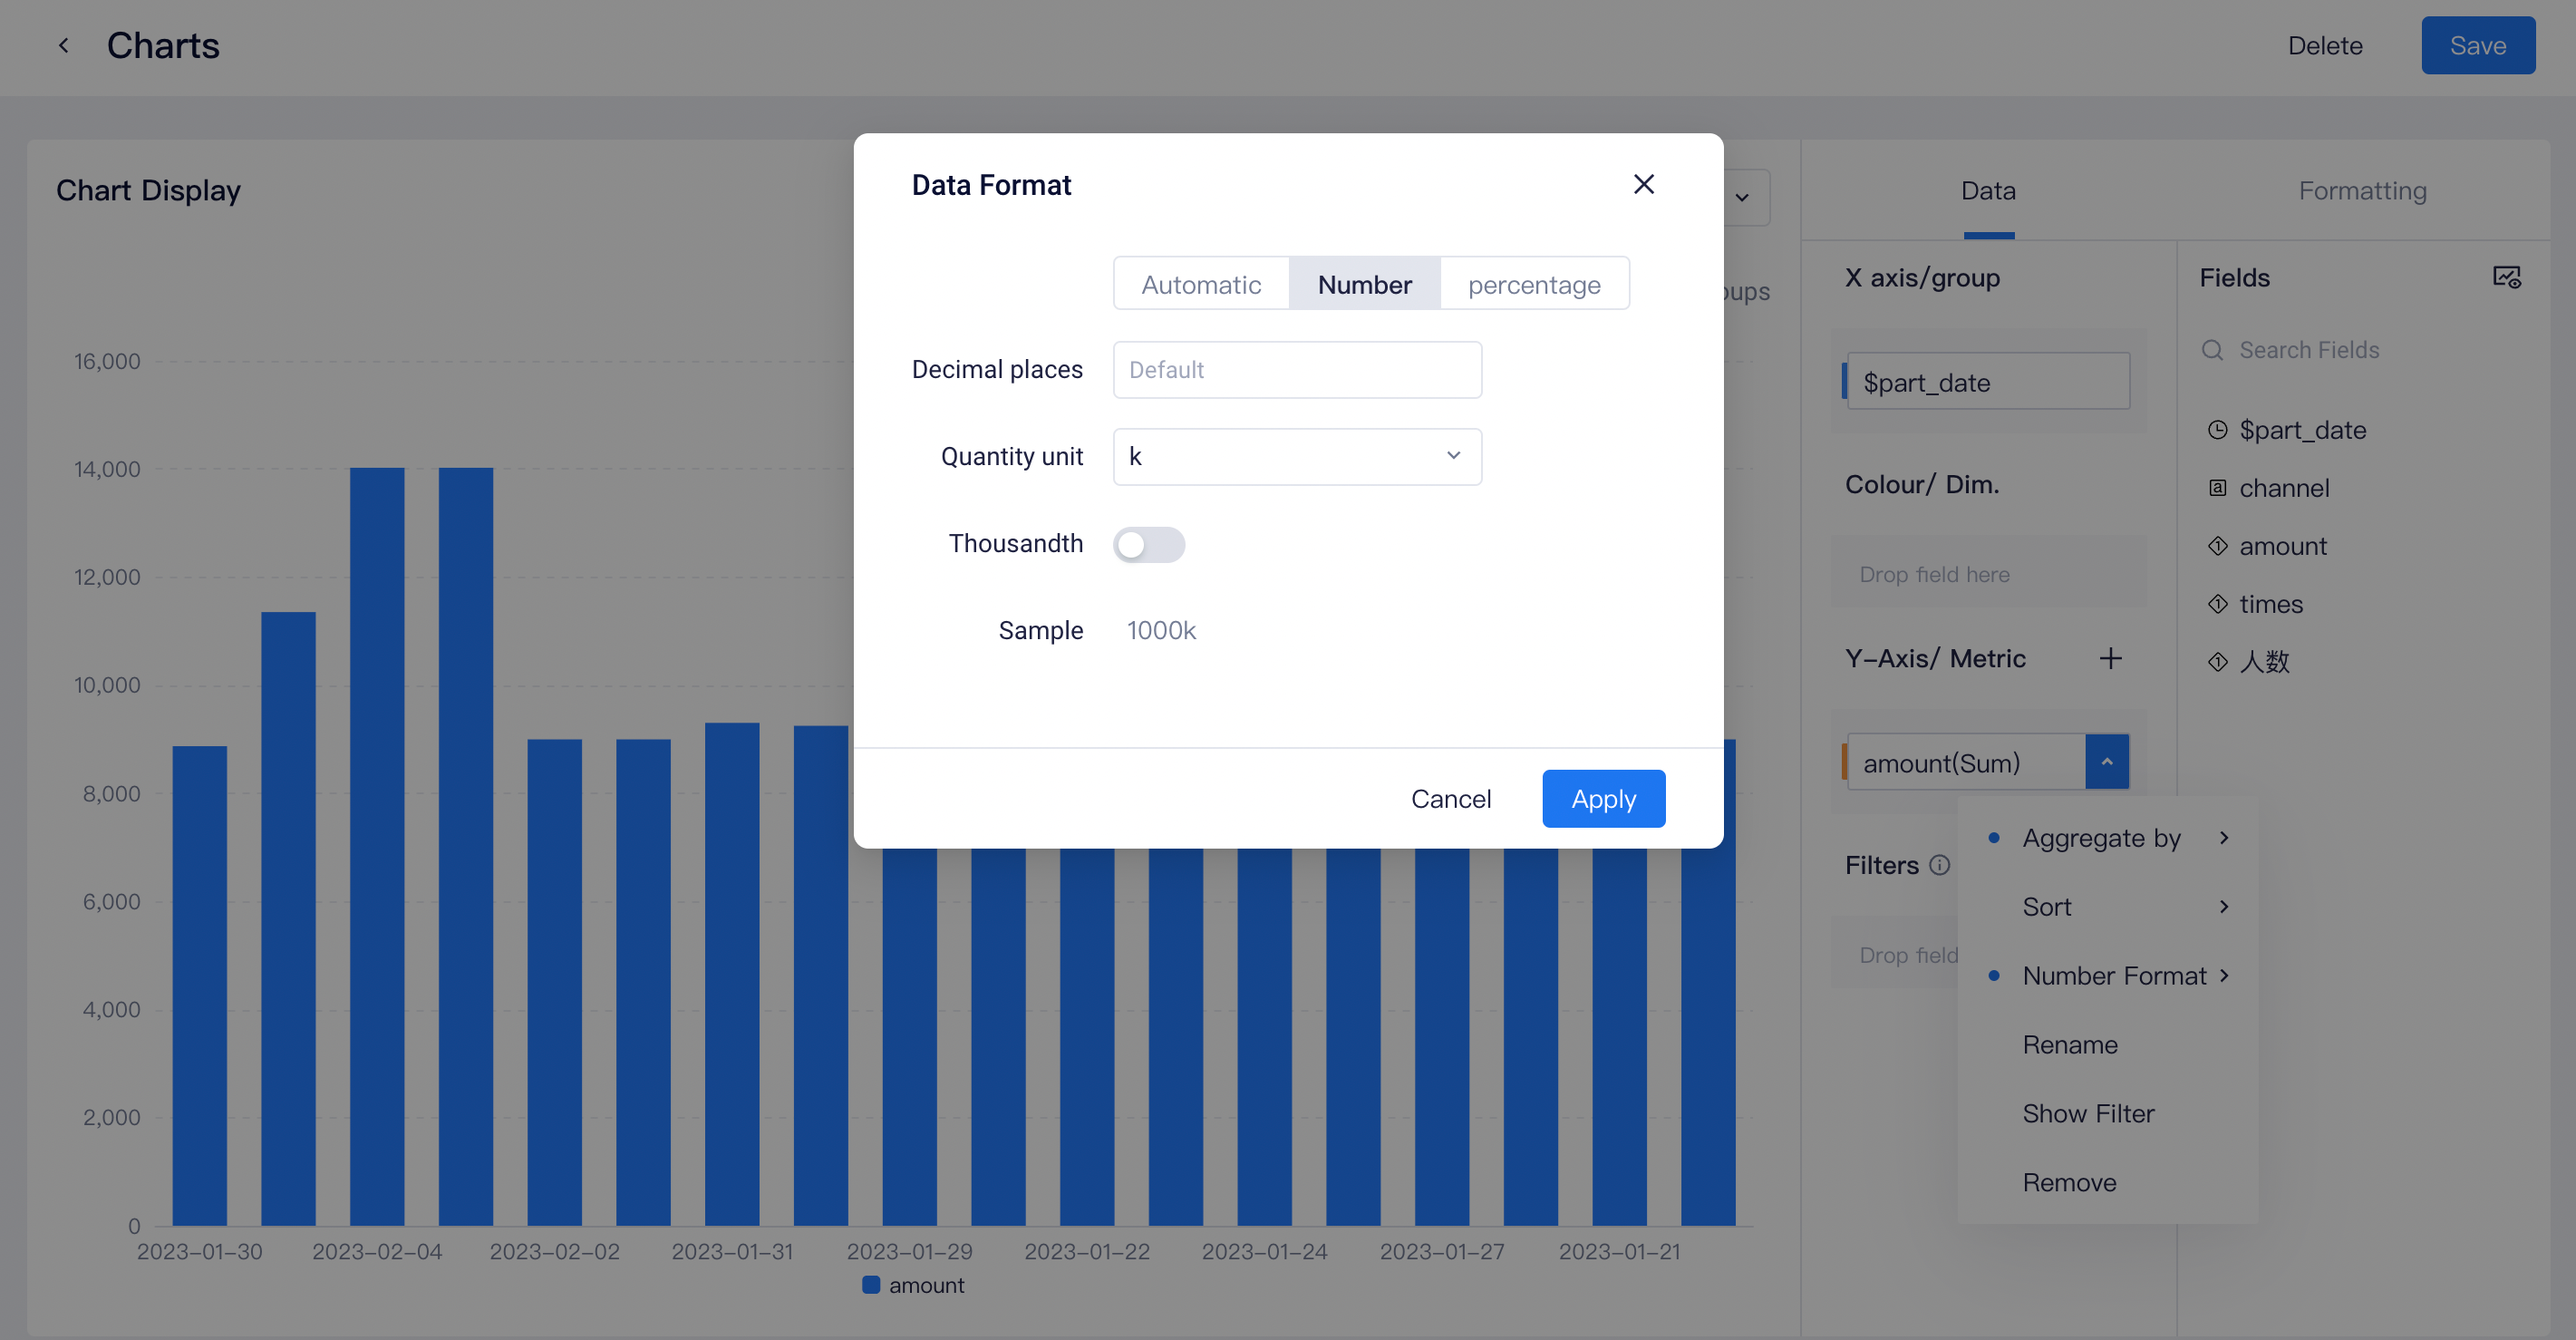Click the back arrow next to Charts

pyautogui.click(x=64, y=45)
